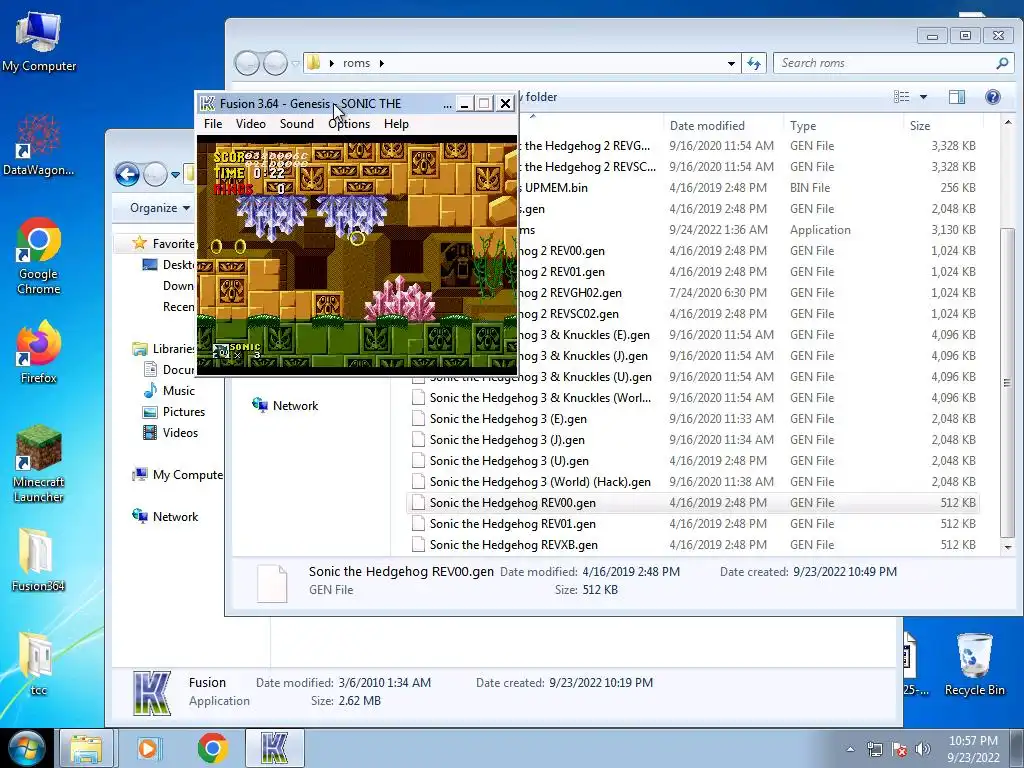The height and width of the screenshot is (768, 1024).
Task: Select Sonic the Hedgehog 3 (U).gen
Action: (692, 461)
